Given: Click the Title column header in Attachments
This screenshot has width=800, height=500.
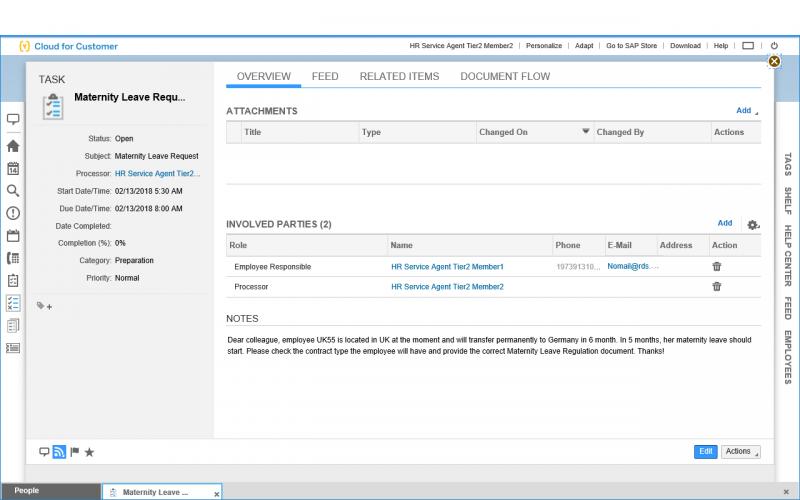Looking at the screenshot, I should (x=300, y=132).
